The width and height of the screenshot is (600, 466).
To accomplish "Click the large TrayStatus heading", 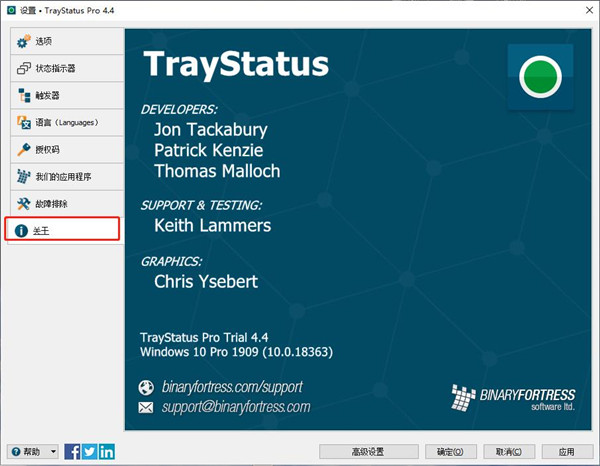I will 236,64.
